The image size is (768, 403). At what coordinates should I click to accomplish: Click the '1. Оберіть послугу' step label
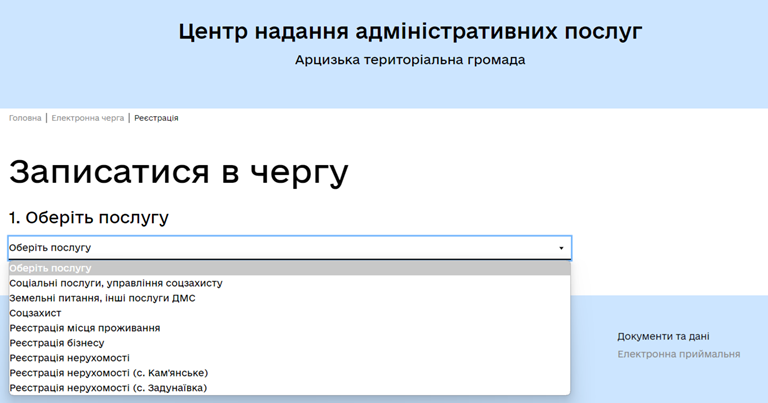[89, 217]
